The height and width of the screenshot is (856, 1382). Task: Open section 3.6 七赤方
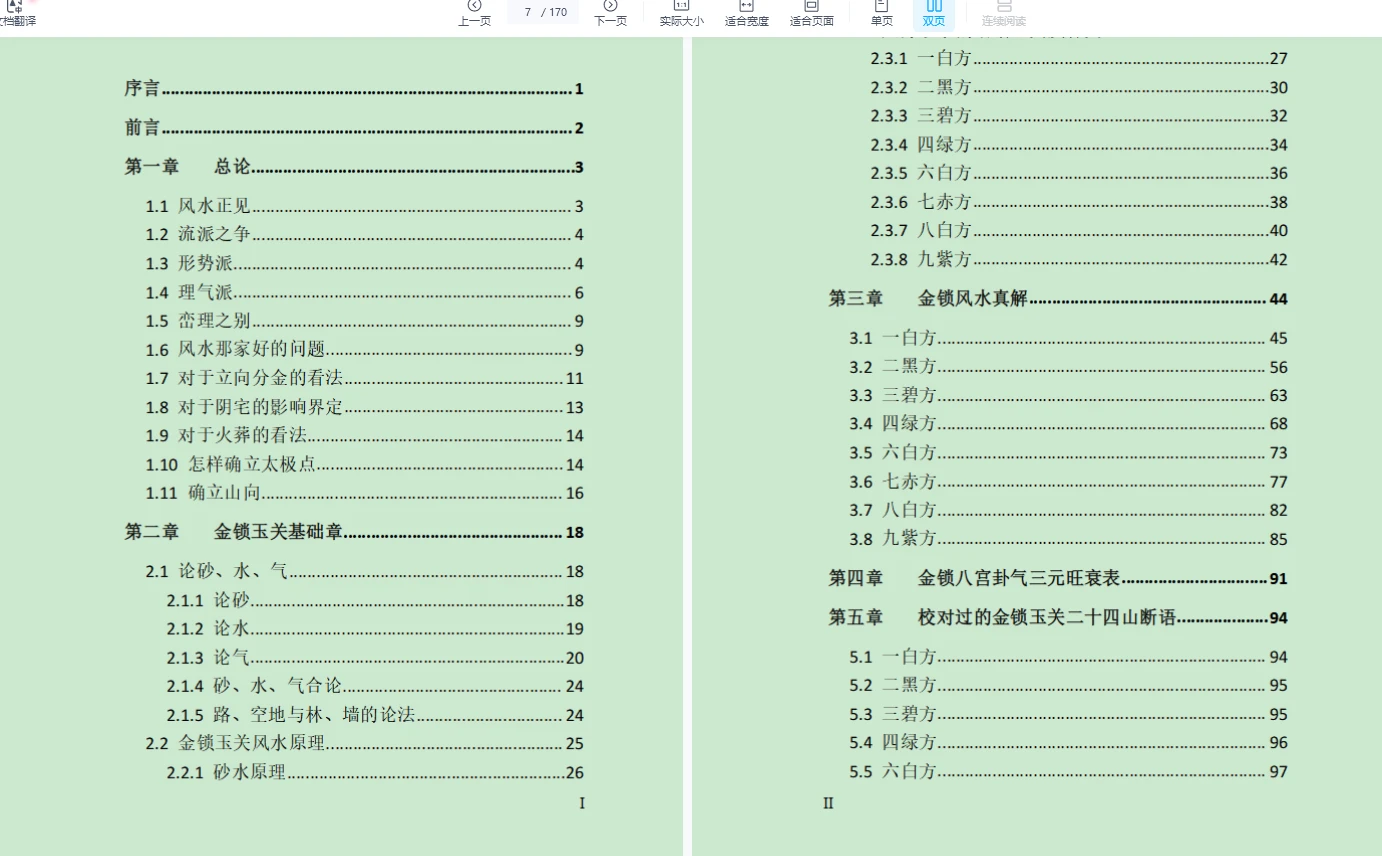click(x=1069, y=482)
